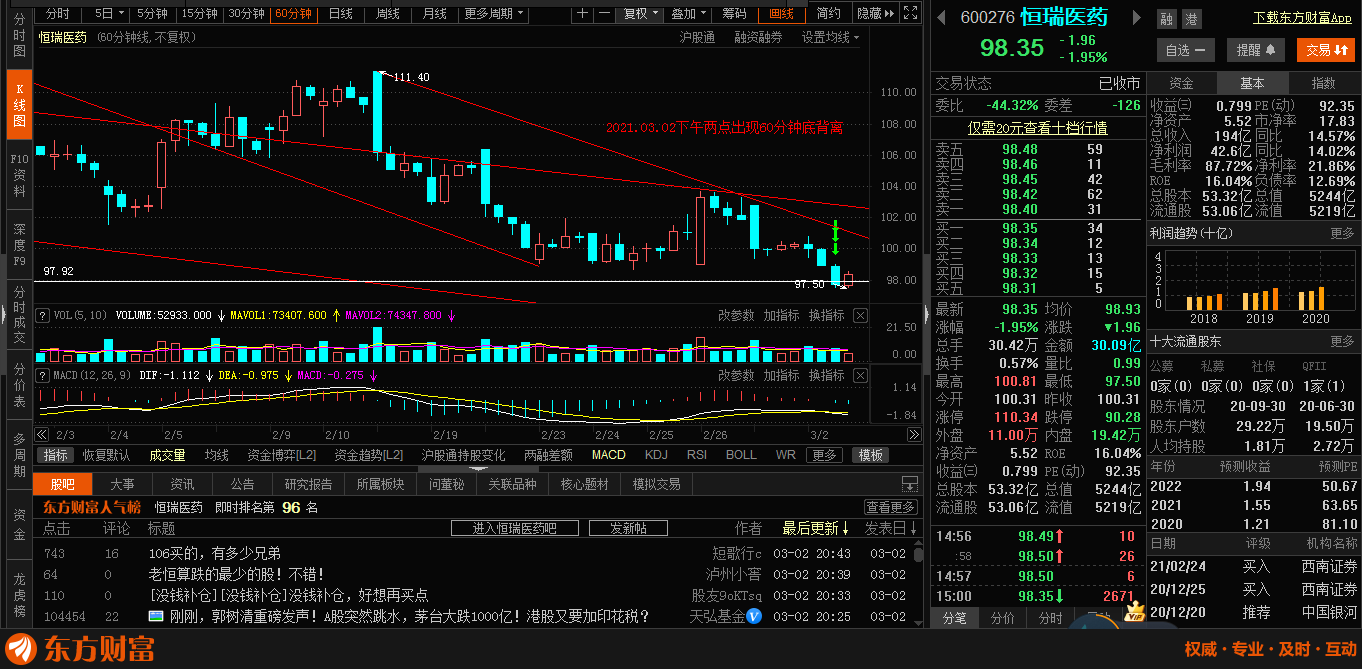Click 改参数 in MACD pane
This screenshot has height=669, width=1362.
pos(736,375)
